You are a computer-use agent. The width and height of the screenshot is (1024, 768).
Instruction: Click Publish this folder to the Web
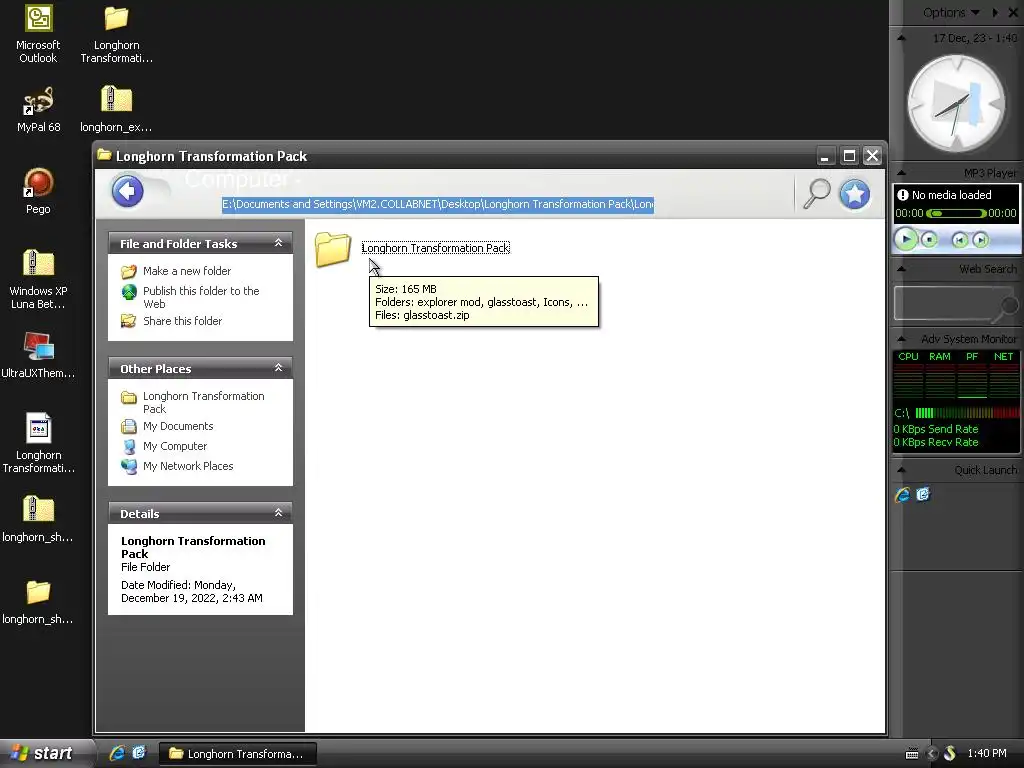pos(201,297)
